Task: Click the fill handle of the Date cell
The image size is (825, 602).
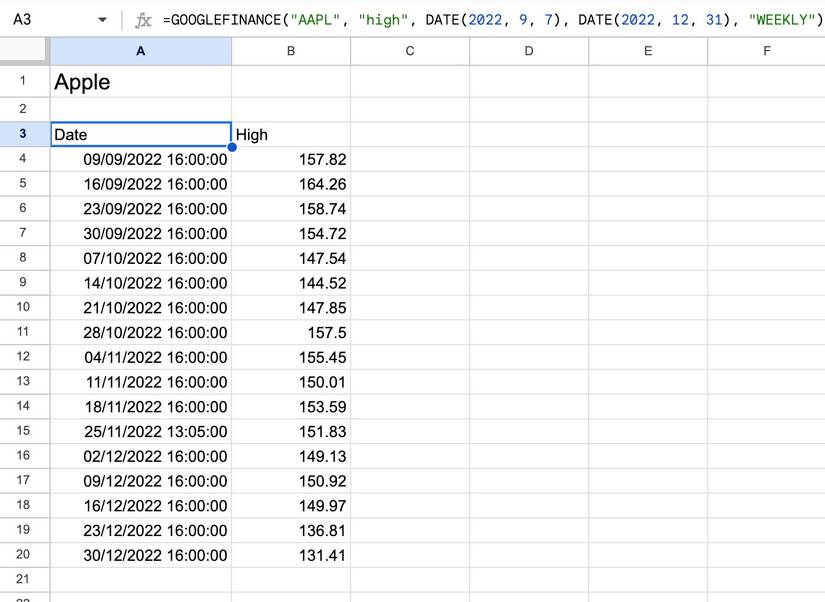Action: click(x=232, y=147)
